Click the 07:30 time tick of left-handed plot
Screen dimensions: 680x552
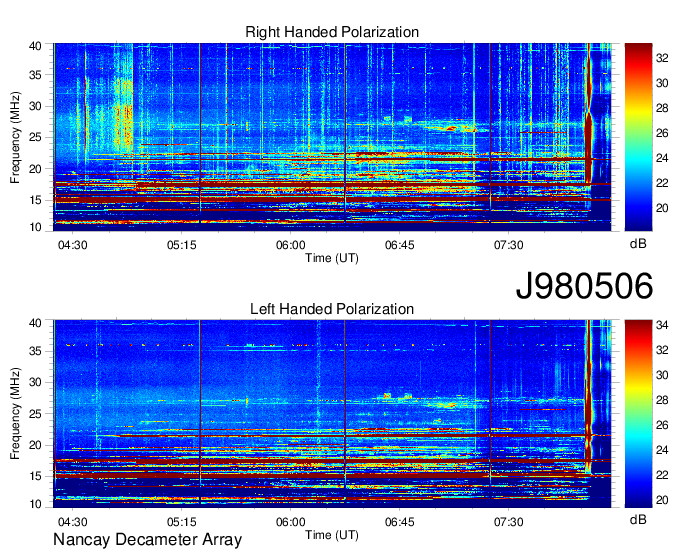pos(508,522)
